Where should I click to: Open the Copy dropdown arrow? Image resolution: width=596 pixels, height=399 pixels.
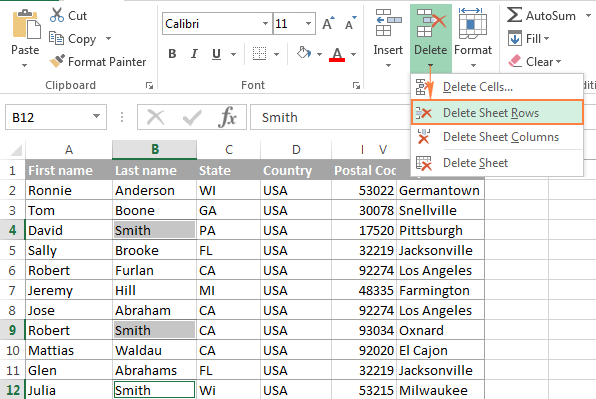click(x=108, y=38)
